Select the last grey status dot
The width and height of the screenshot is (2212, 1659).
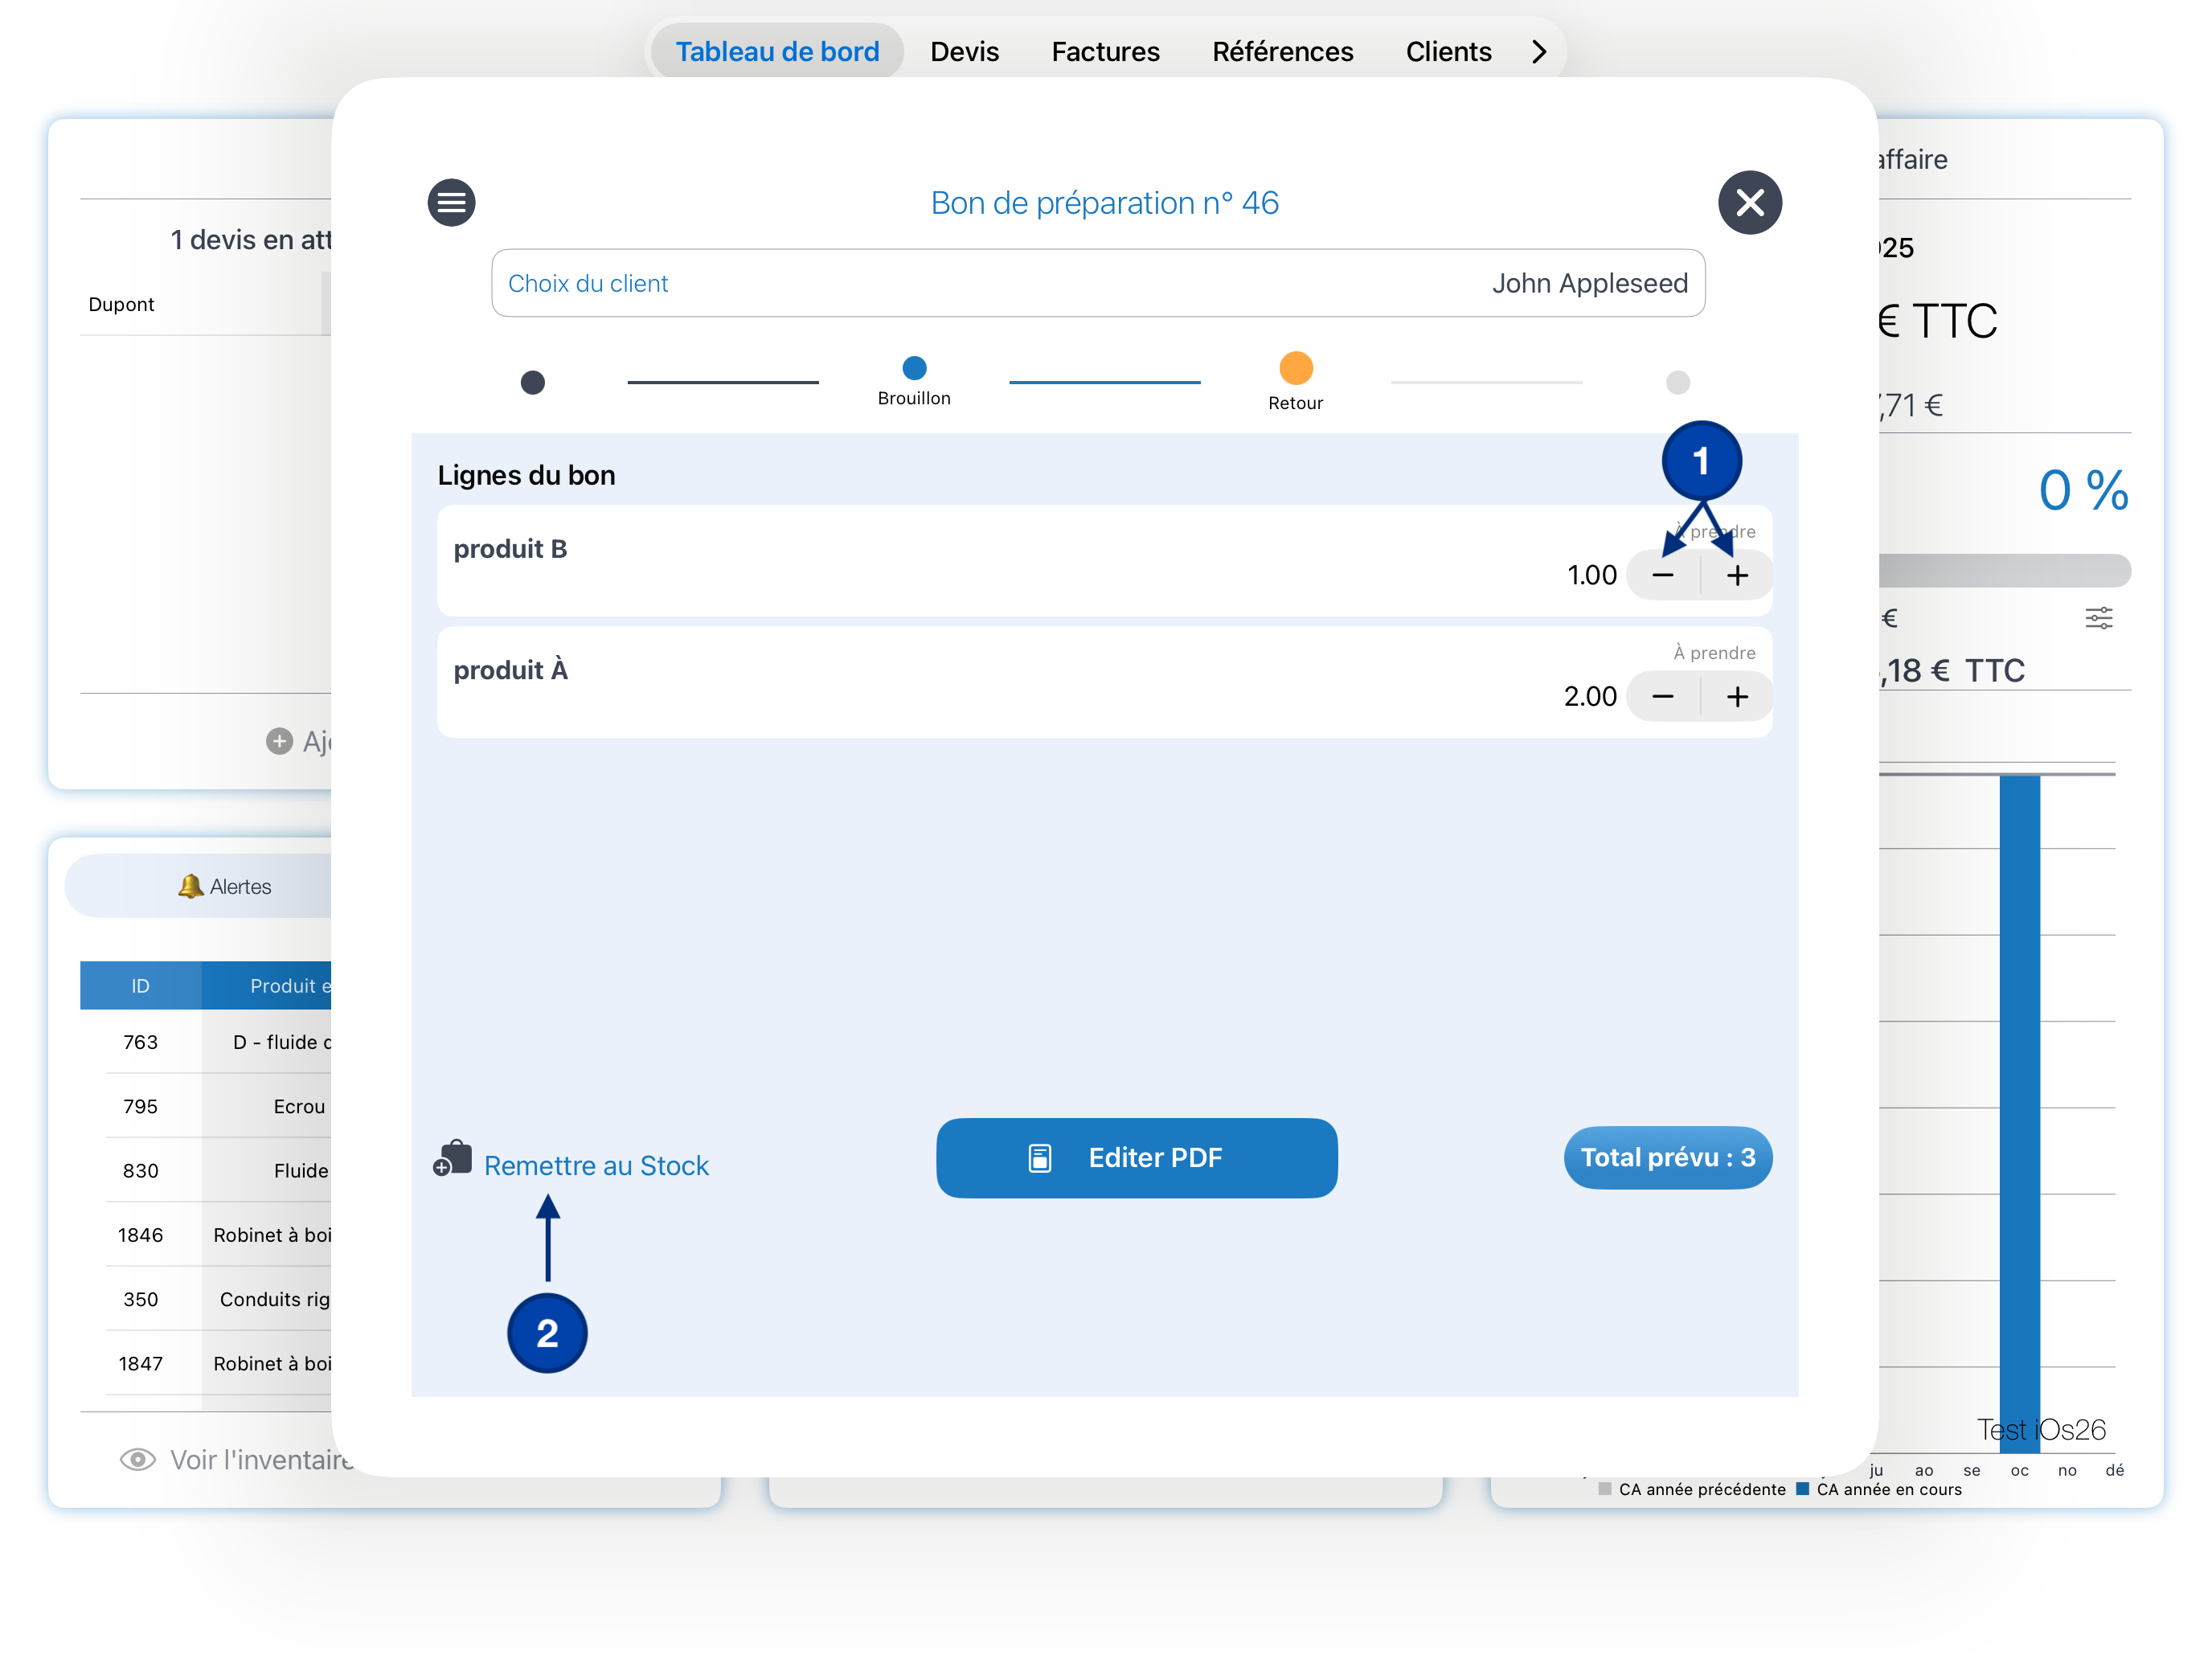point(1677,382)
